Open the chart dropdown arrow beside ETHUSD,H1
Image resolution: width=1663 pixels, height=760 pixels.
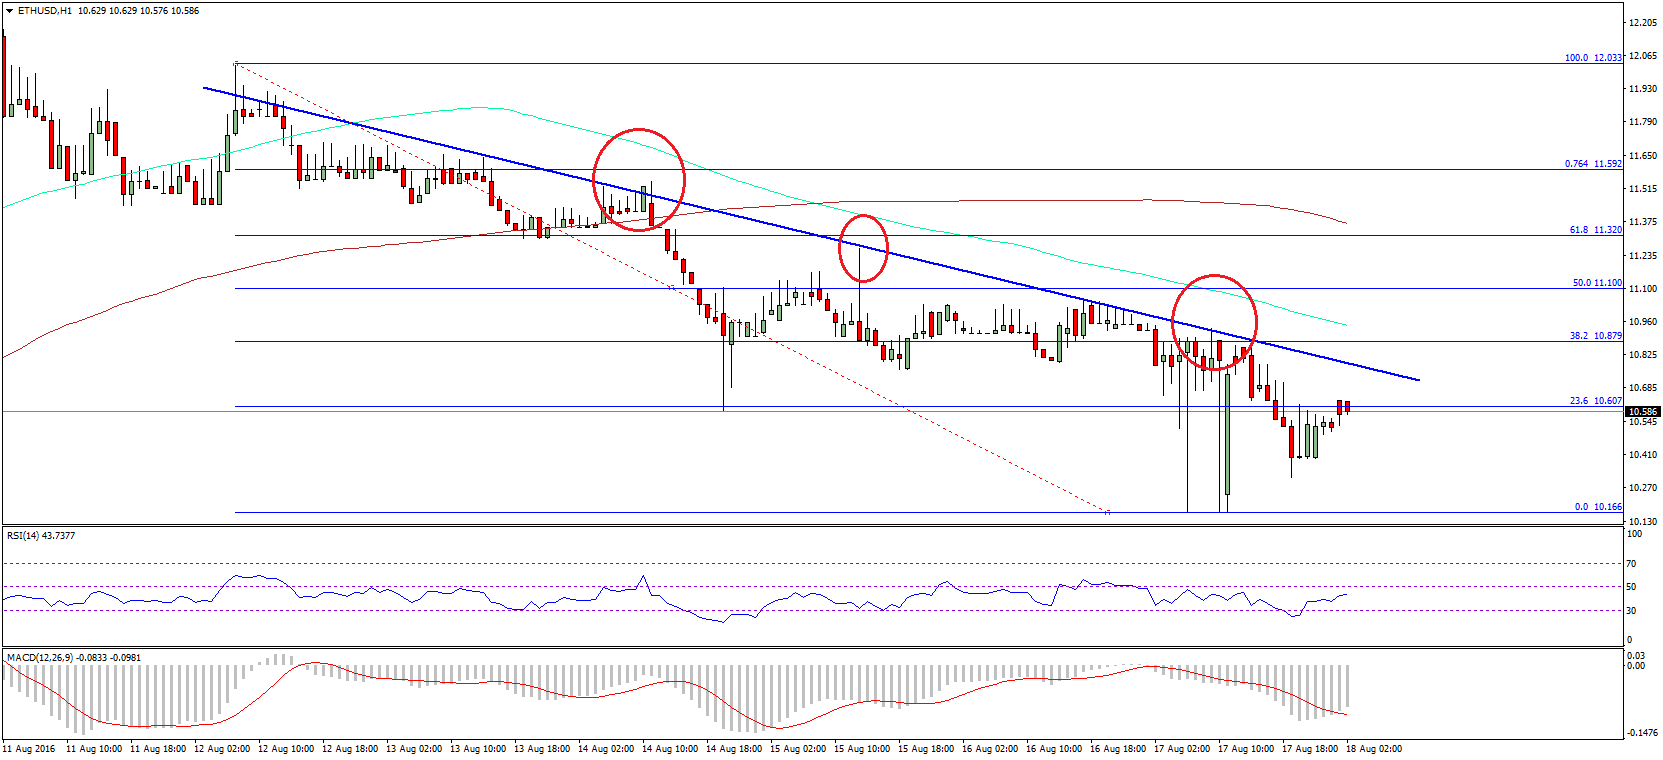[10, 11]
